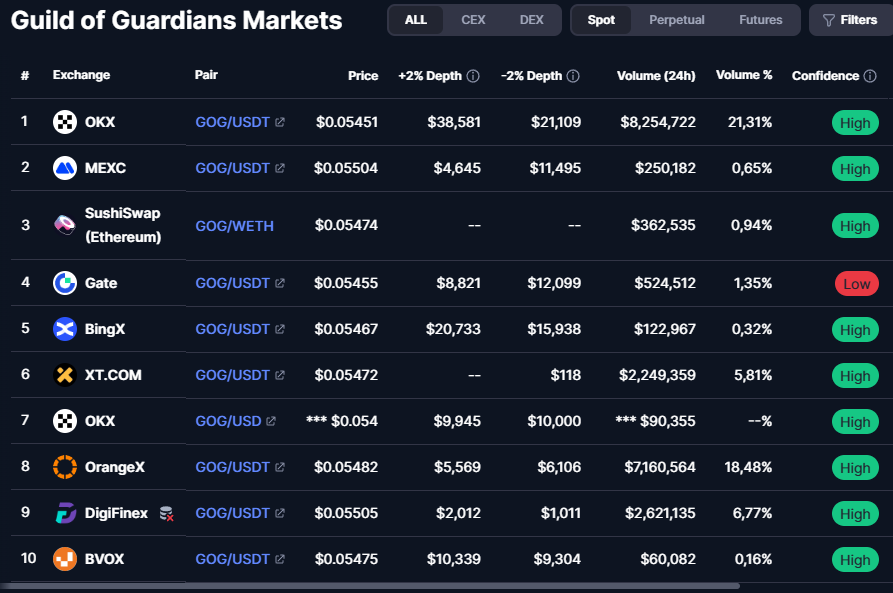
Task: Switch to the Perpetual markets tab
Action: pos(677,20)
